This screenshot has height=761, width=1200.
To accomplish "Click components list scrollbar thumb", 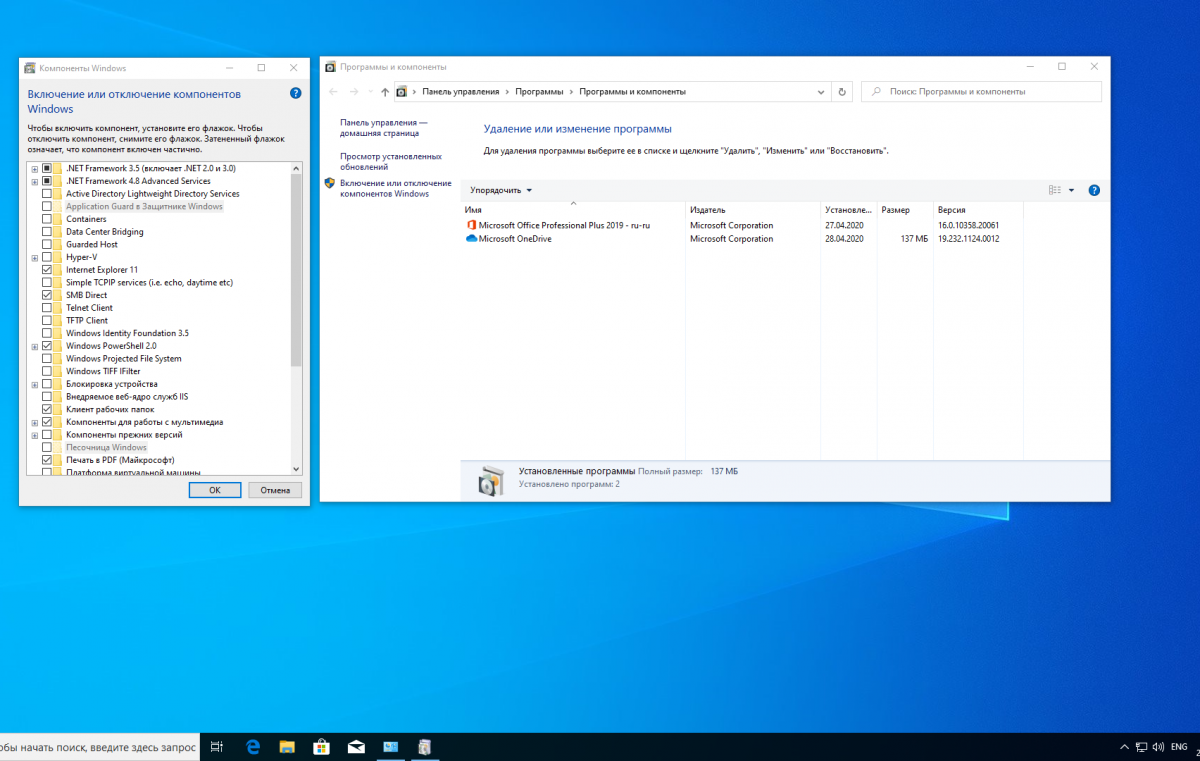I will pos(296,270).
